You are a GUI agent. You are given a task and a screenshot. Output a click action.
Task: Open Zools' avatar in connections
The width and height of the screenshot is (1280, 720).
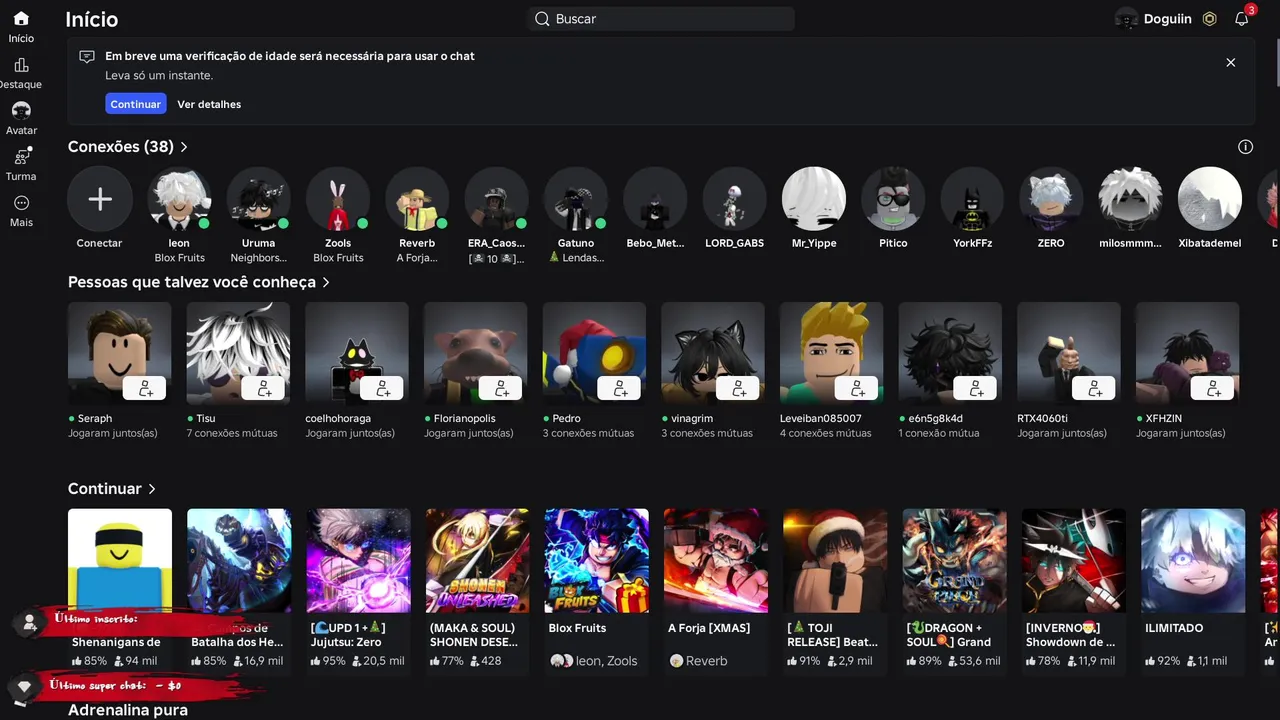click(338, 199)
